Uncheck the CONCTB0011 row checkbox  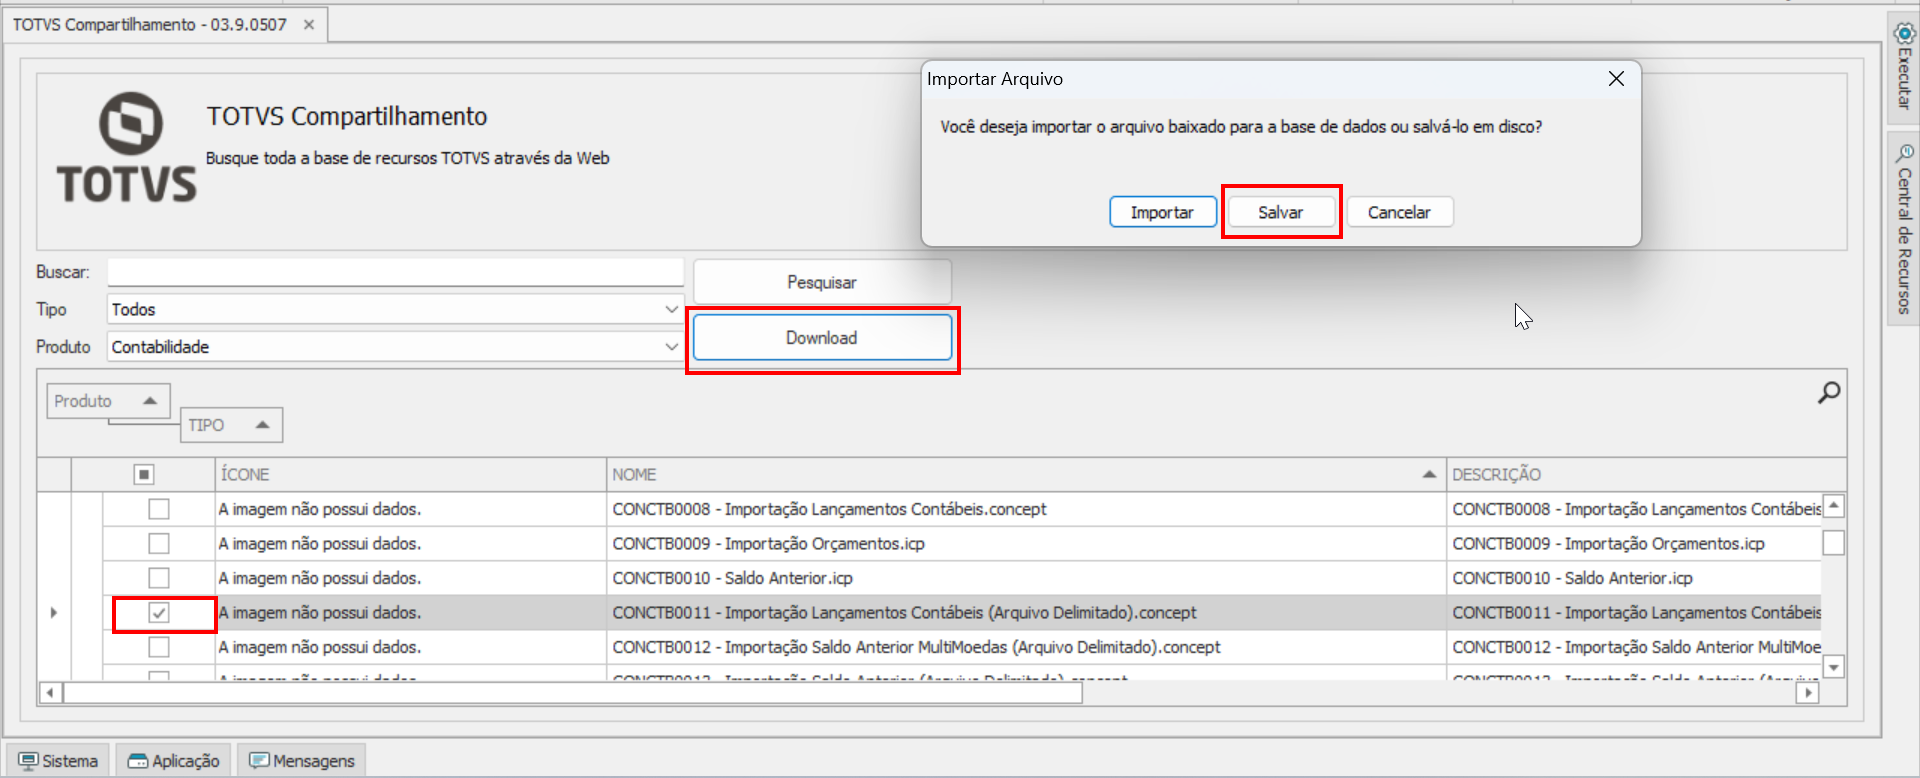(159, 612)
